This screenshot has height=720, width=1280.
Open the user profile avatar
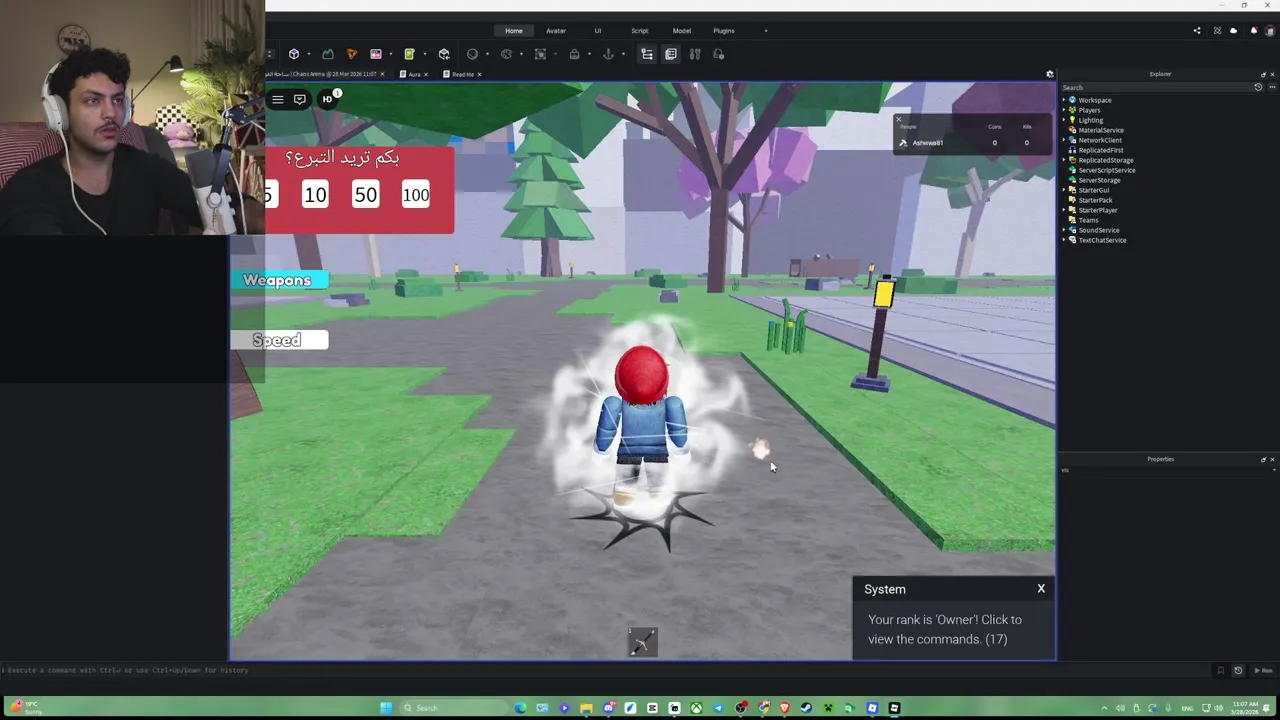tap(1270, 31)
